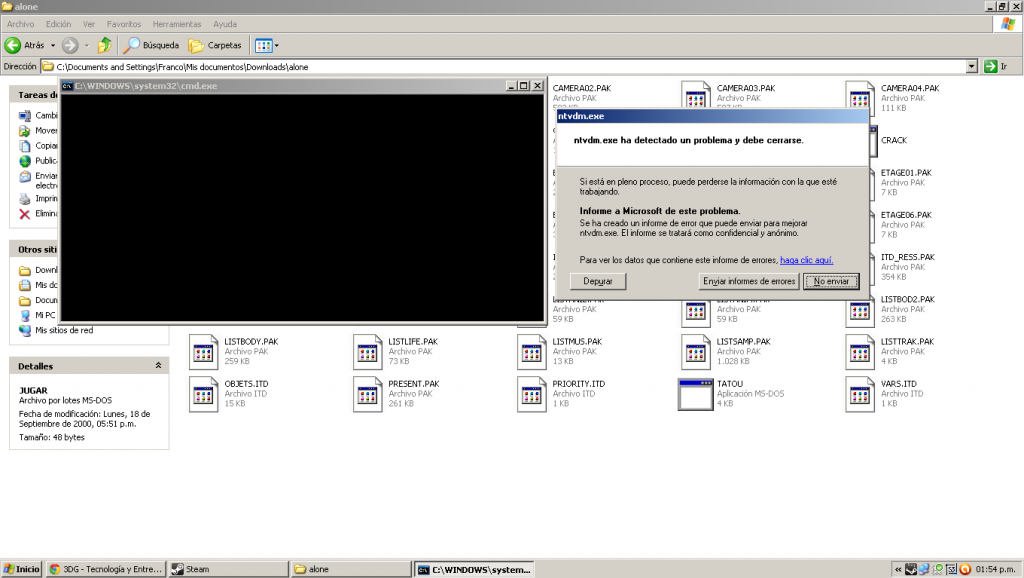
Task: Select the LISTMUS.PAK file icon
Action: 532,351
